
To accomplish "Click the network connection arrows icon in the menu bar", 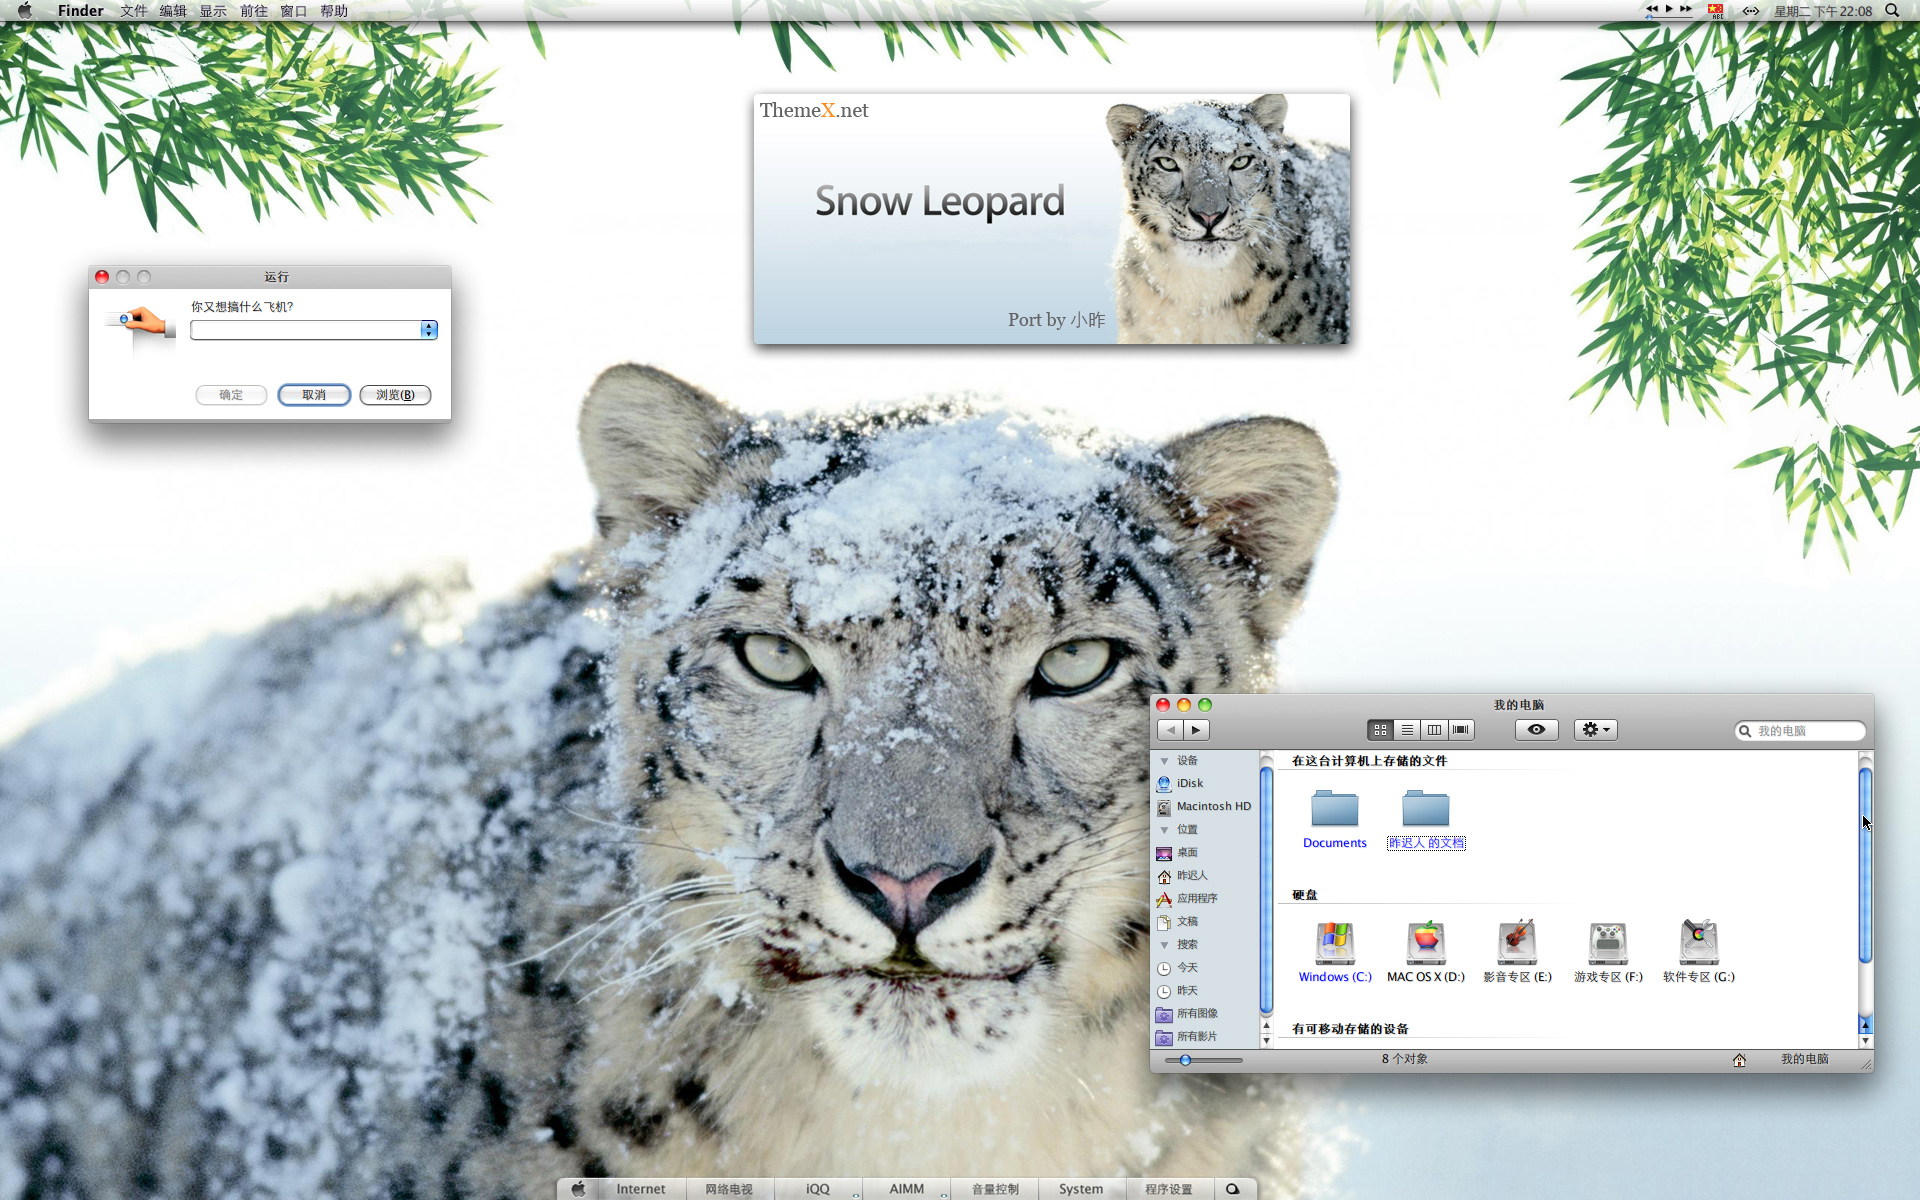I will click(1751, 11).
